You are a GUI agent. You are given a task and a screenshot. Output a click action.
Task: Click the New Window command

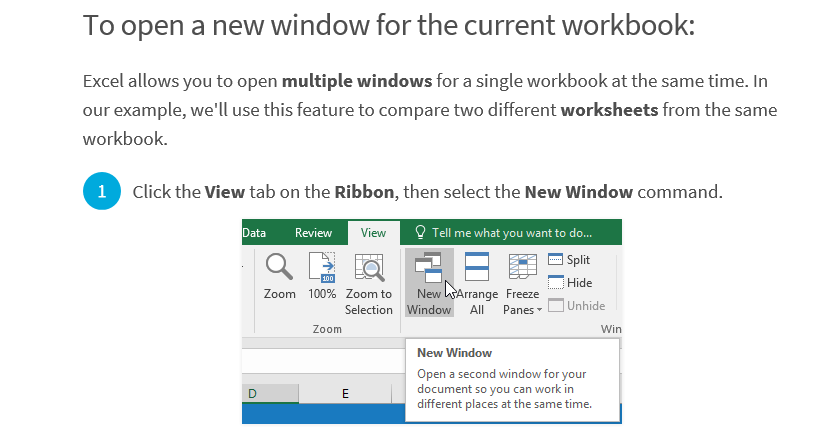[429, 283]
